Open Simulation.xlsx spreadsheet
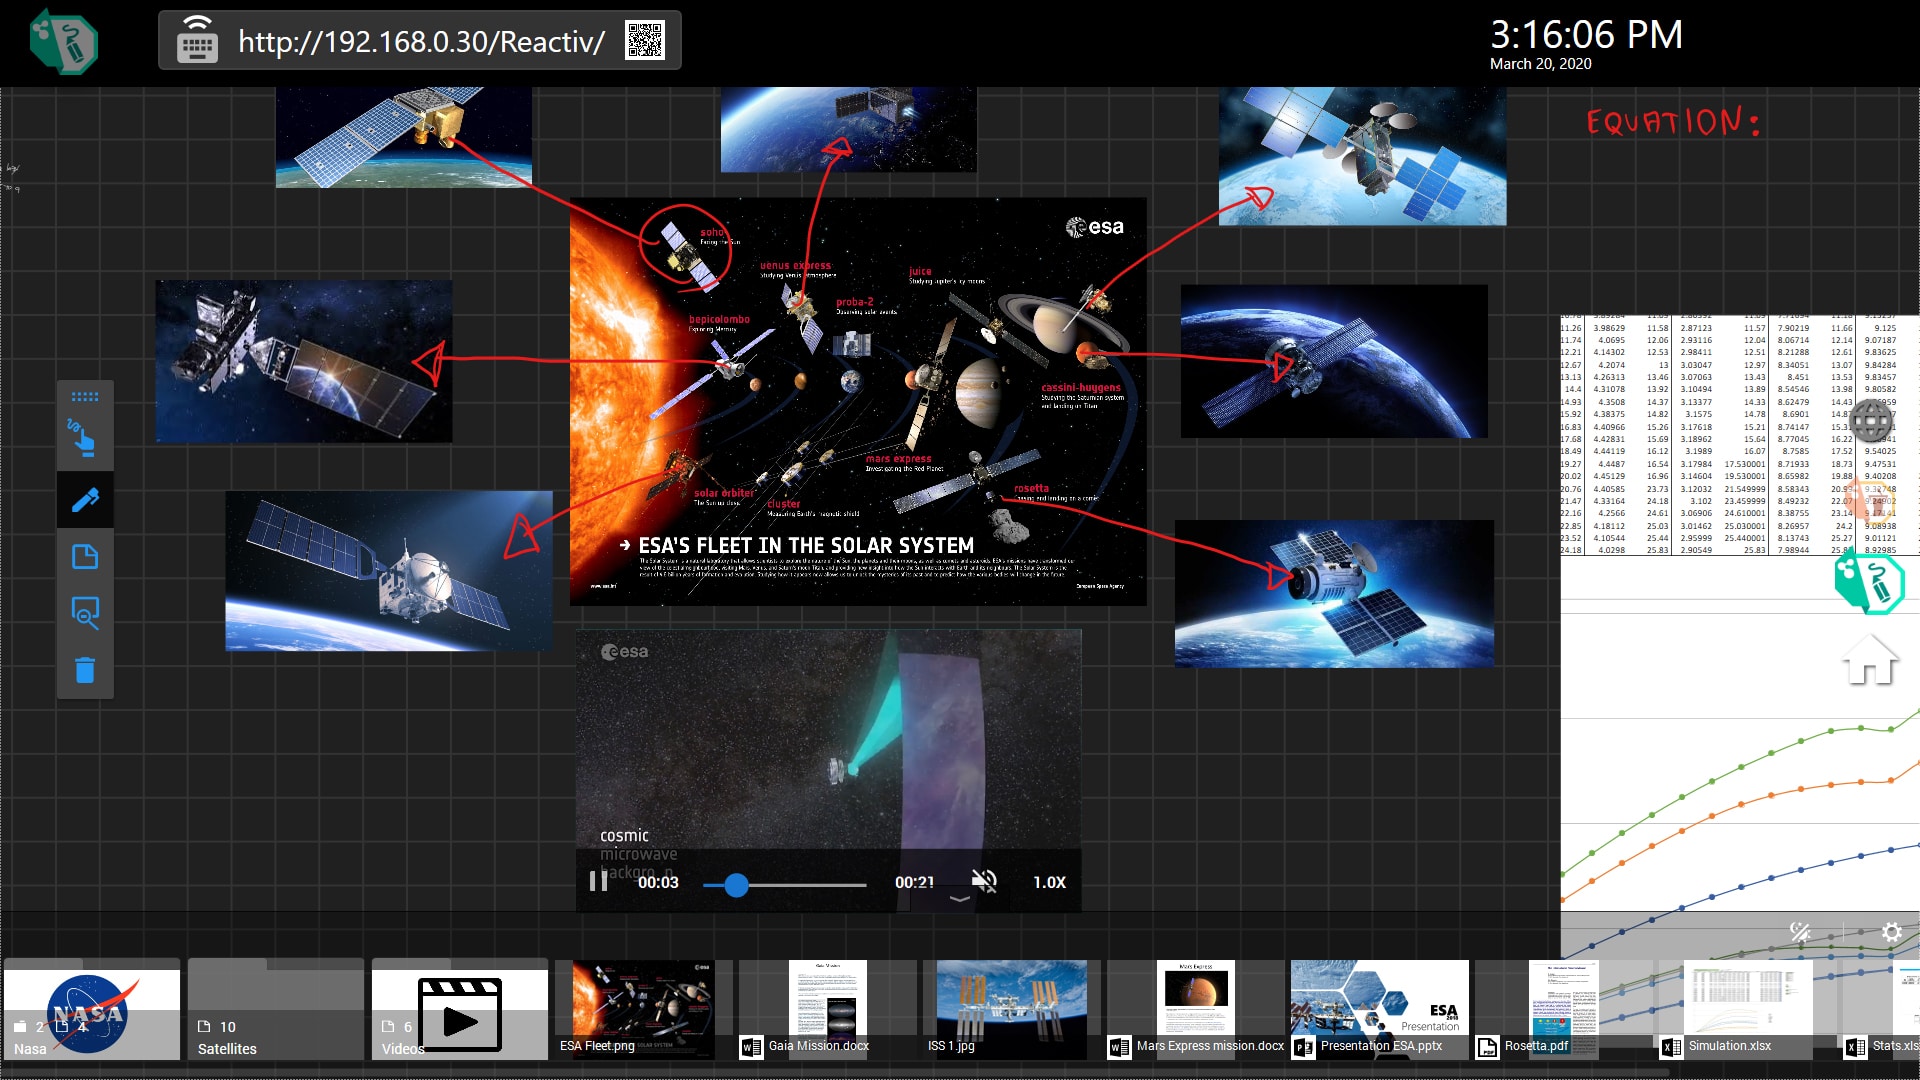This screenshot has height=1080, width=1920. point(1748,1010)
